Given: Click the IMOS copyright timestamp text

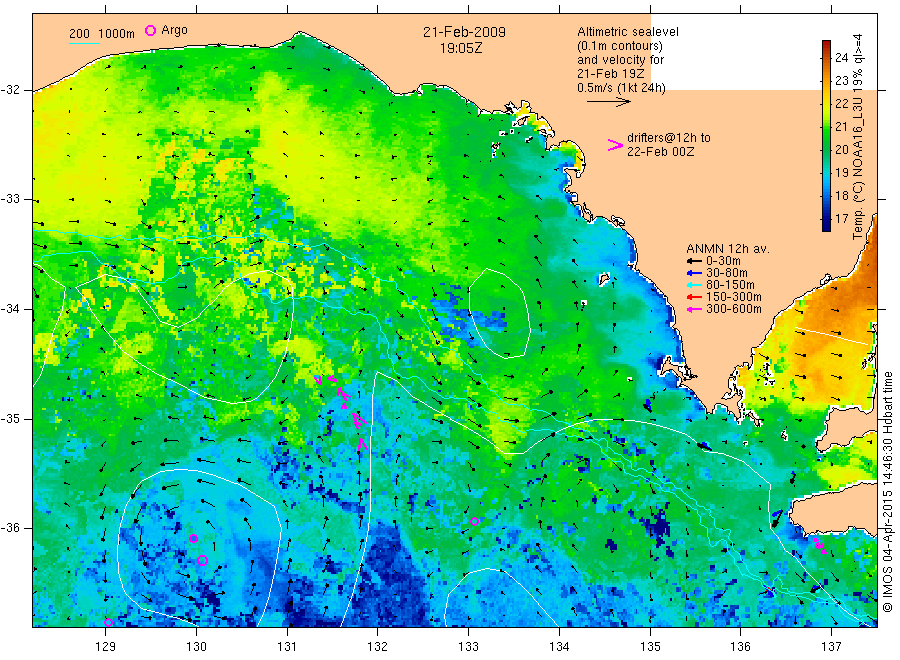Looking at the screenshot, I should pyautogui.click(x=887, y=492).
